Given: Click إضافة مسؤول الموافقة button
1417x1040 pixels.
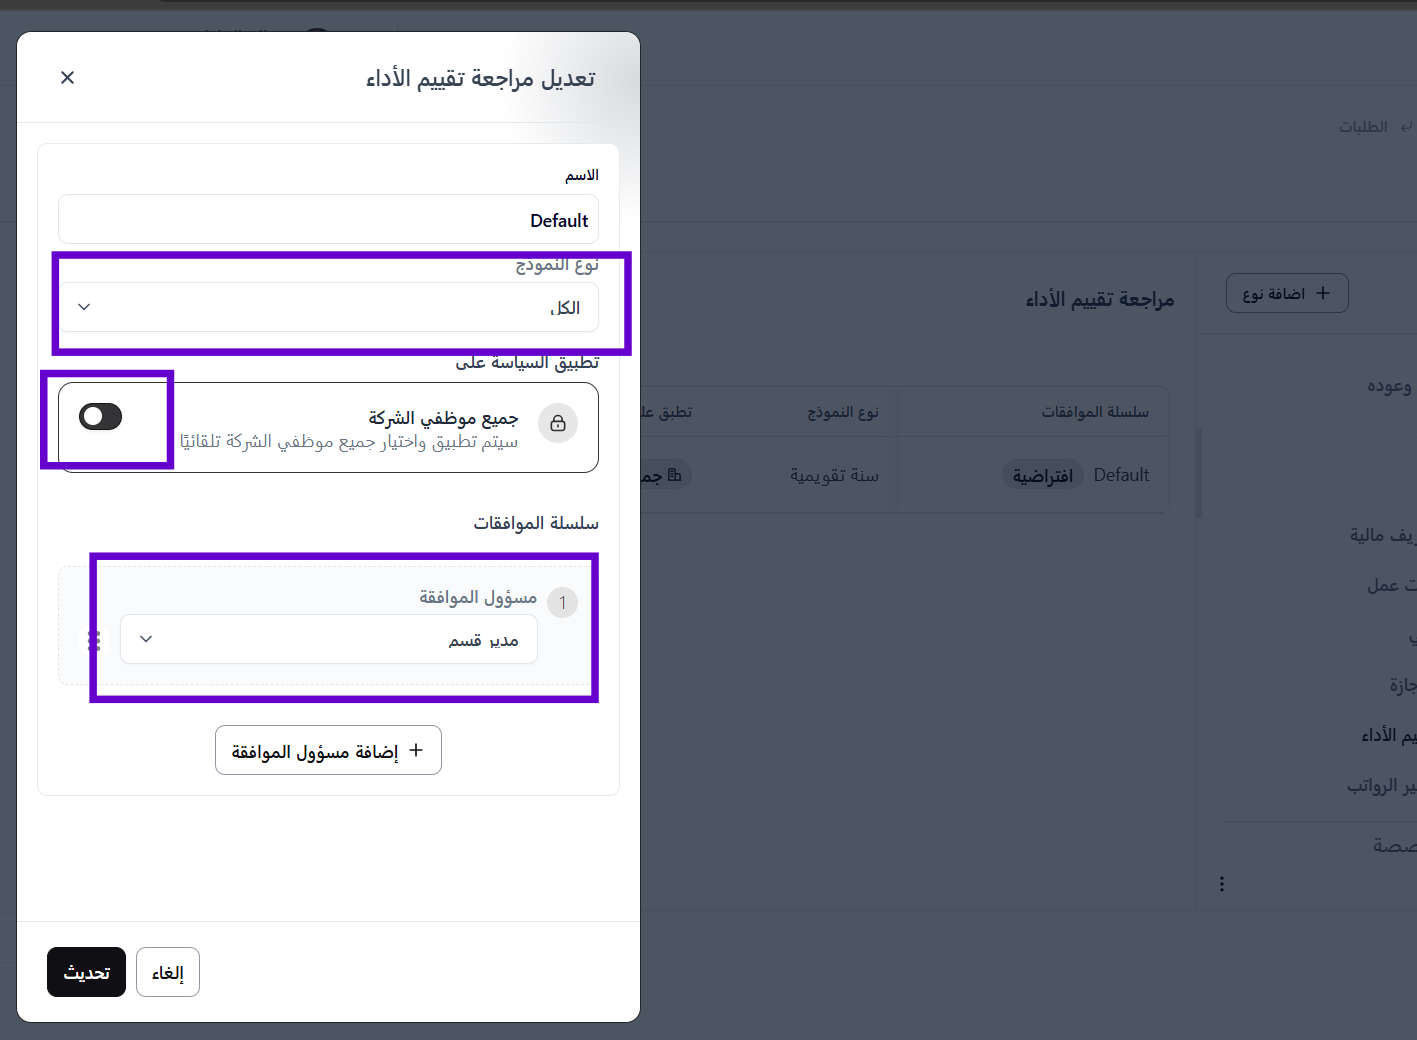Looking at the screenshot, I should pos(328,750).
